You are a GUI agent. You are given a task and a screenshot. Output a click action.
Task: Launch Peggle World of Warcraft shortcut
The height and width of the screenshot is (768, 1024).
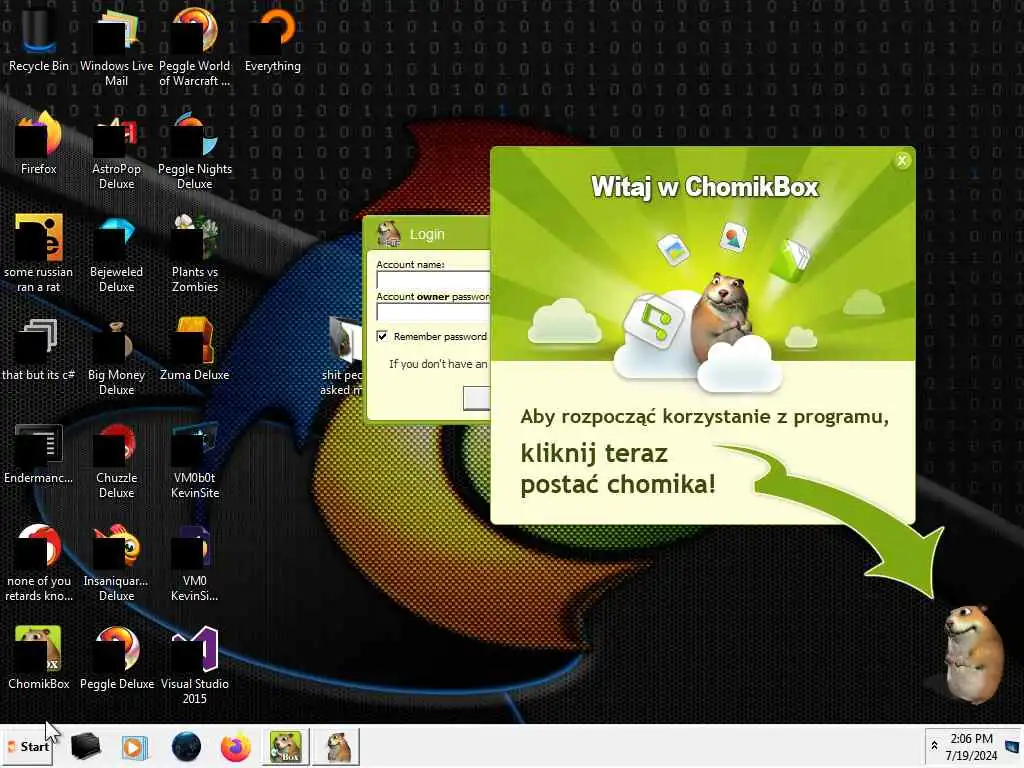[195, 47]
